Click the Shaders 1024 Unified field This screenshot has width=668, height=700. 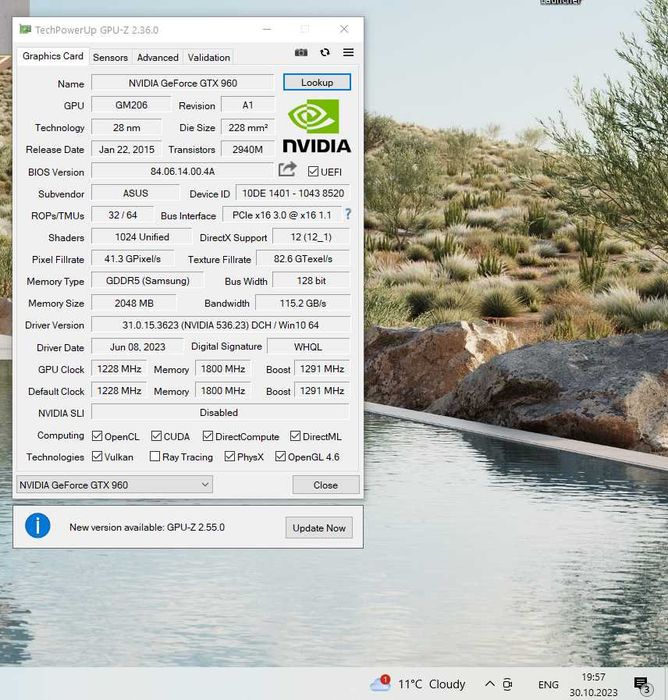(x=142, y=237)
